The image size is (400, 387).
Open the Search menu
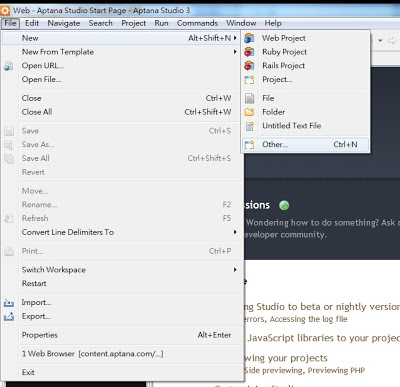pyautogui.click(x=100, y=23)
